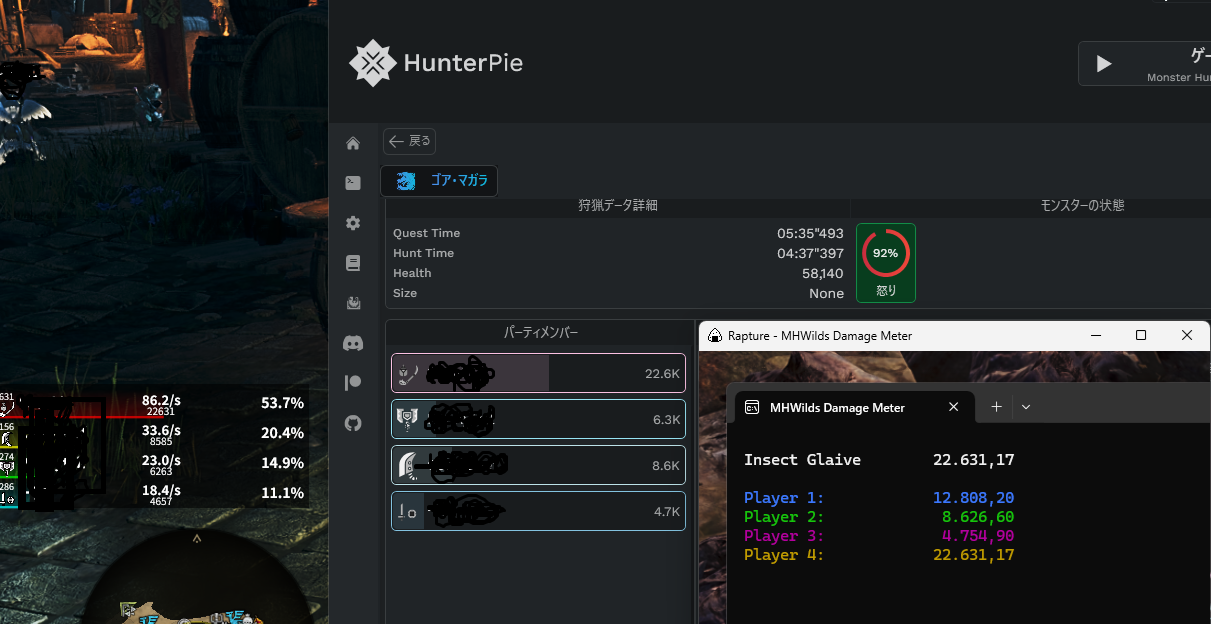Click the in-game overlay 86.2/s DPS value
The width and height of the screenshot is (1211, 624).
(x=161, y=399)
